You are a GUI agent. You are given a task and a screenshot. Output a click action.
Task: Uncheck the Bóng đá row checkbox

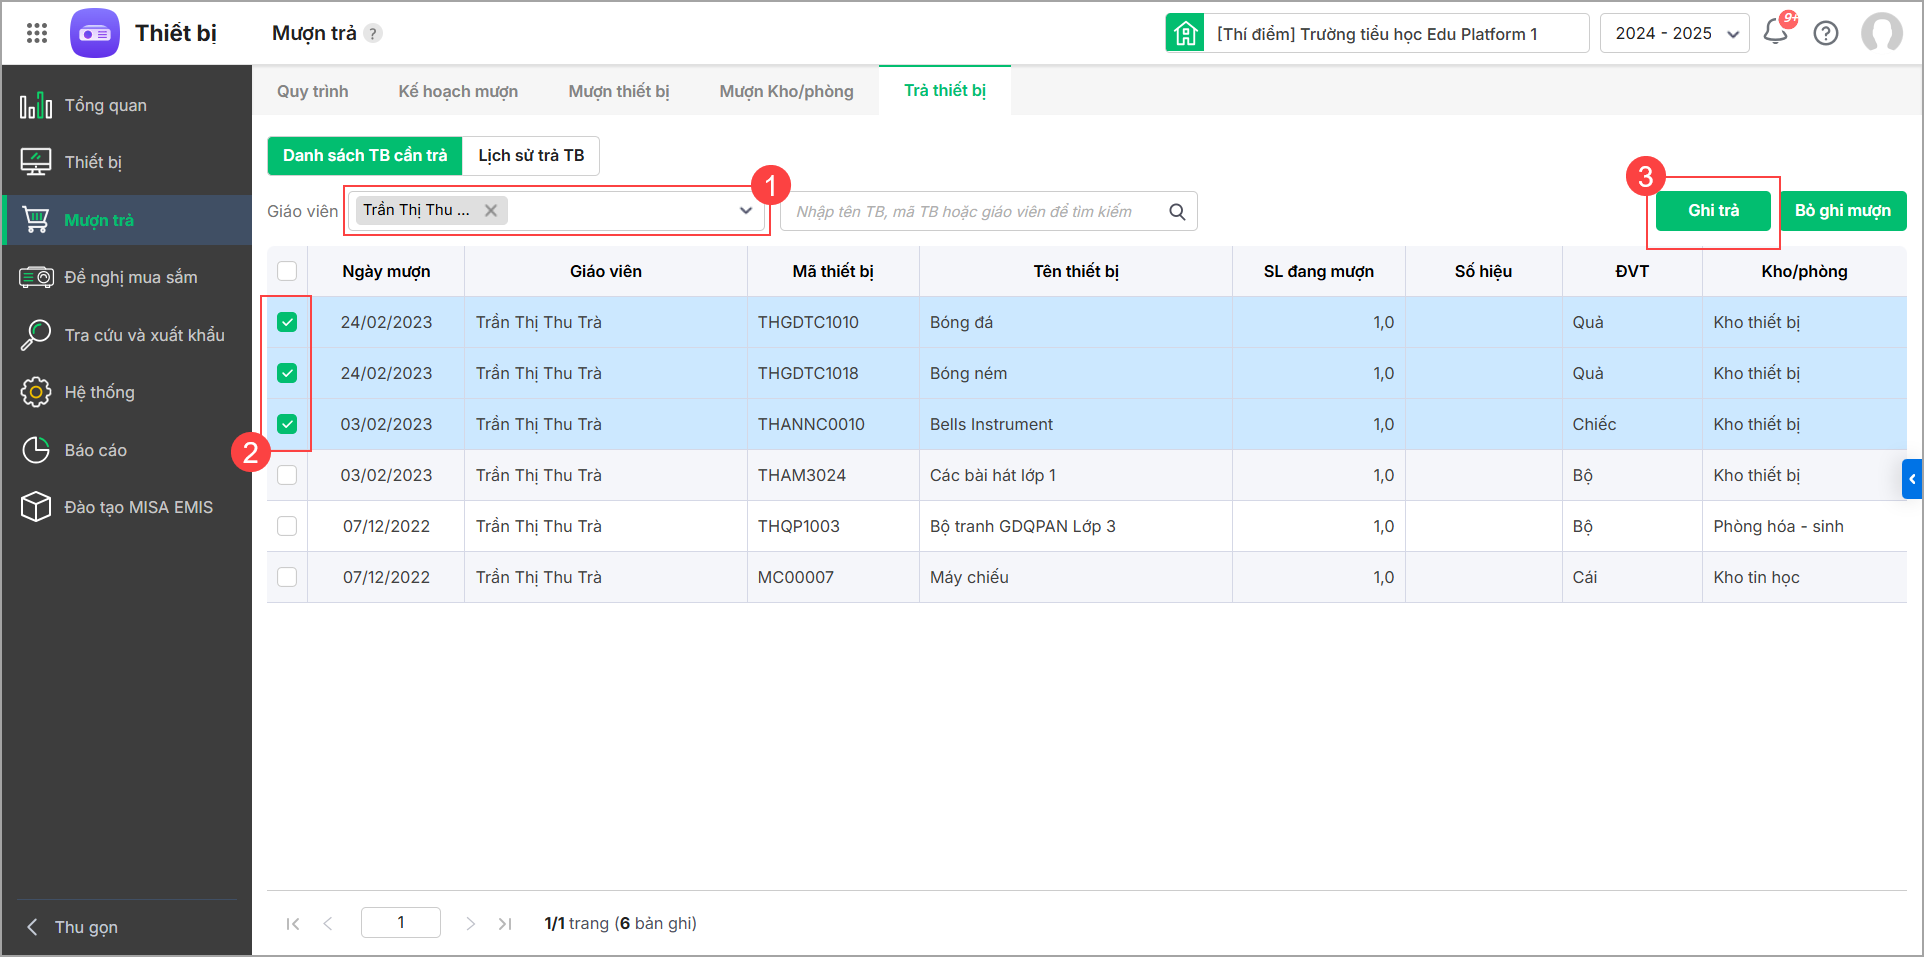pos(287,322)
